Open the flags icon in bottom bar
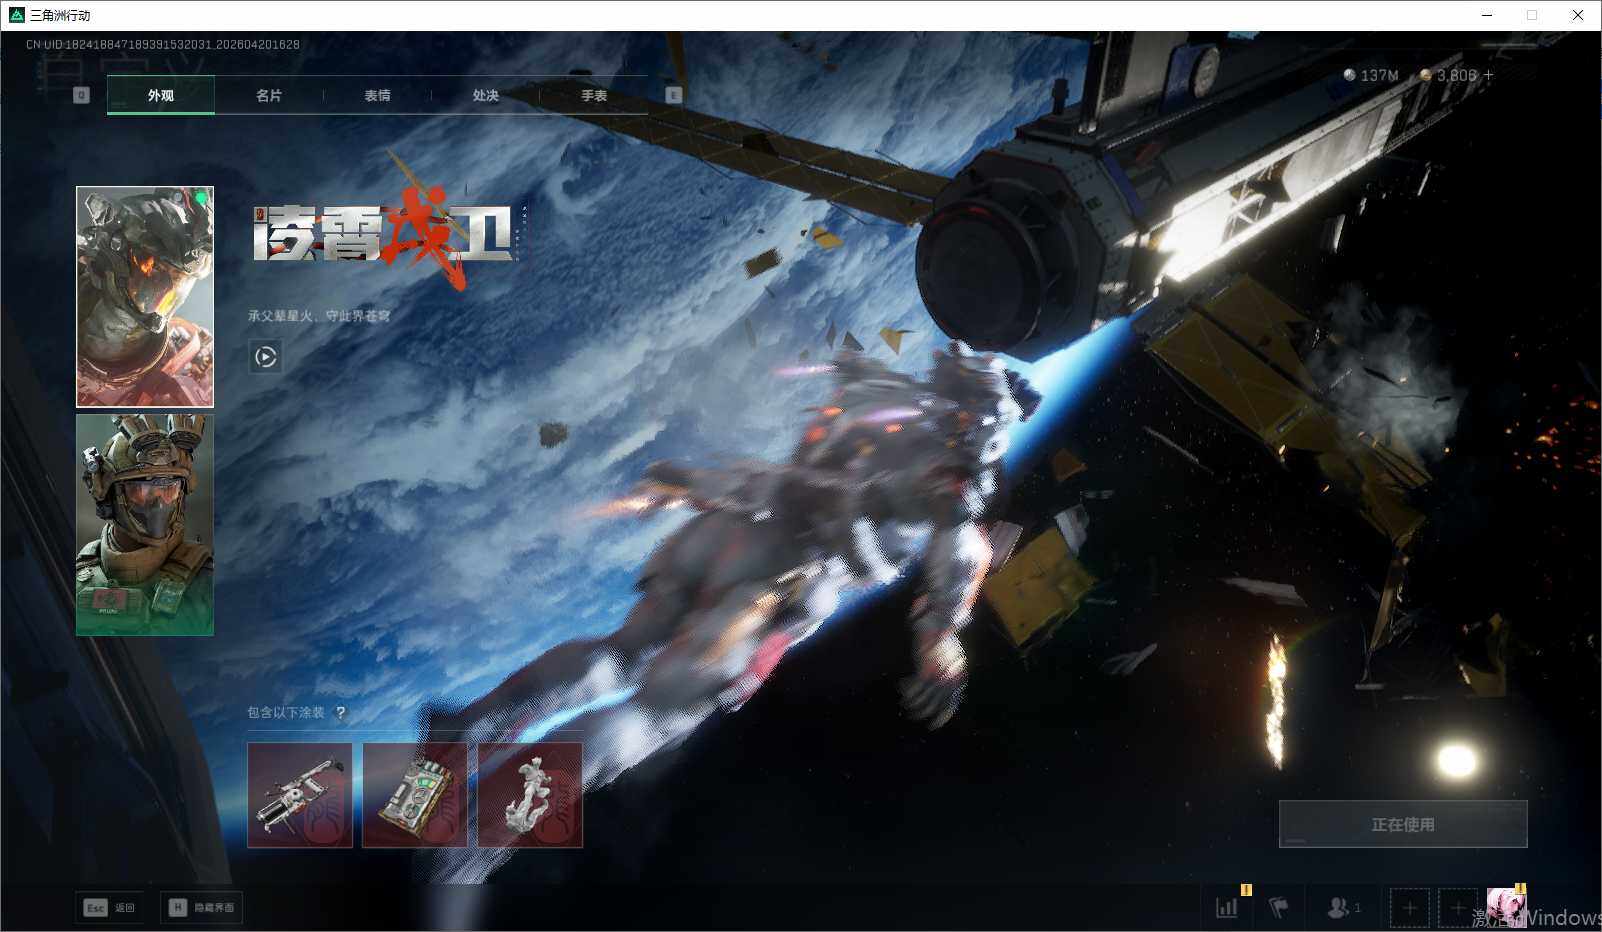1602x932 pixels. click(x=1279, y=907)
